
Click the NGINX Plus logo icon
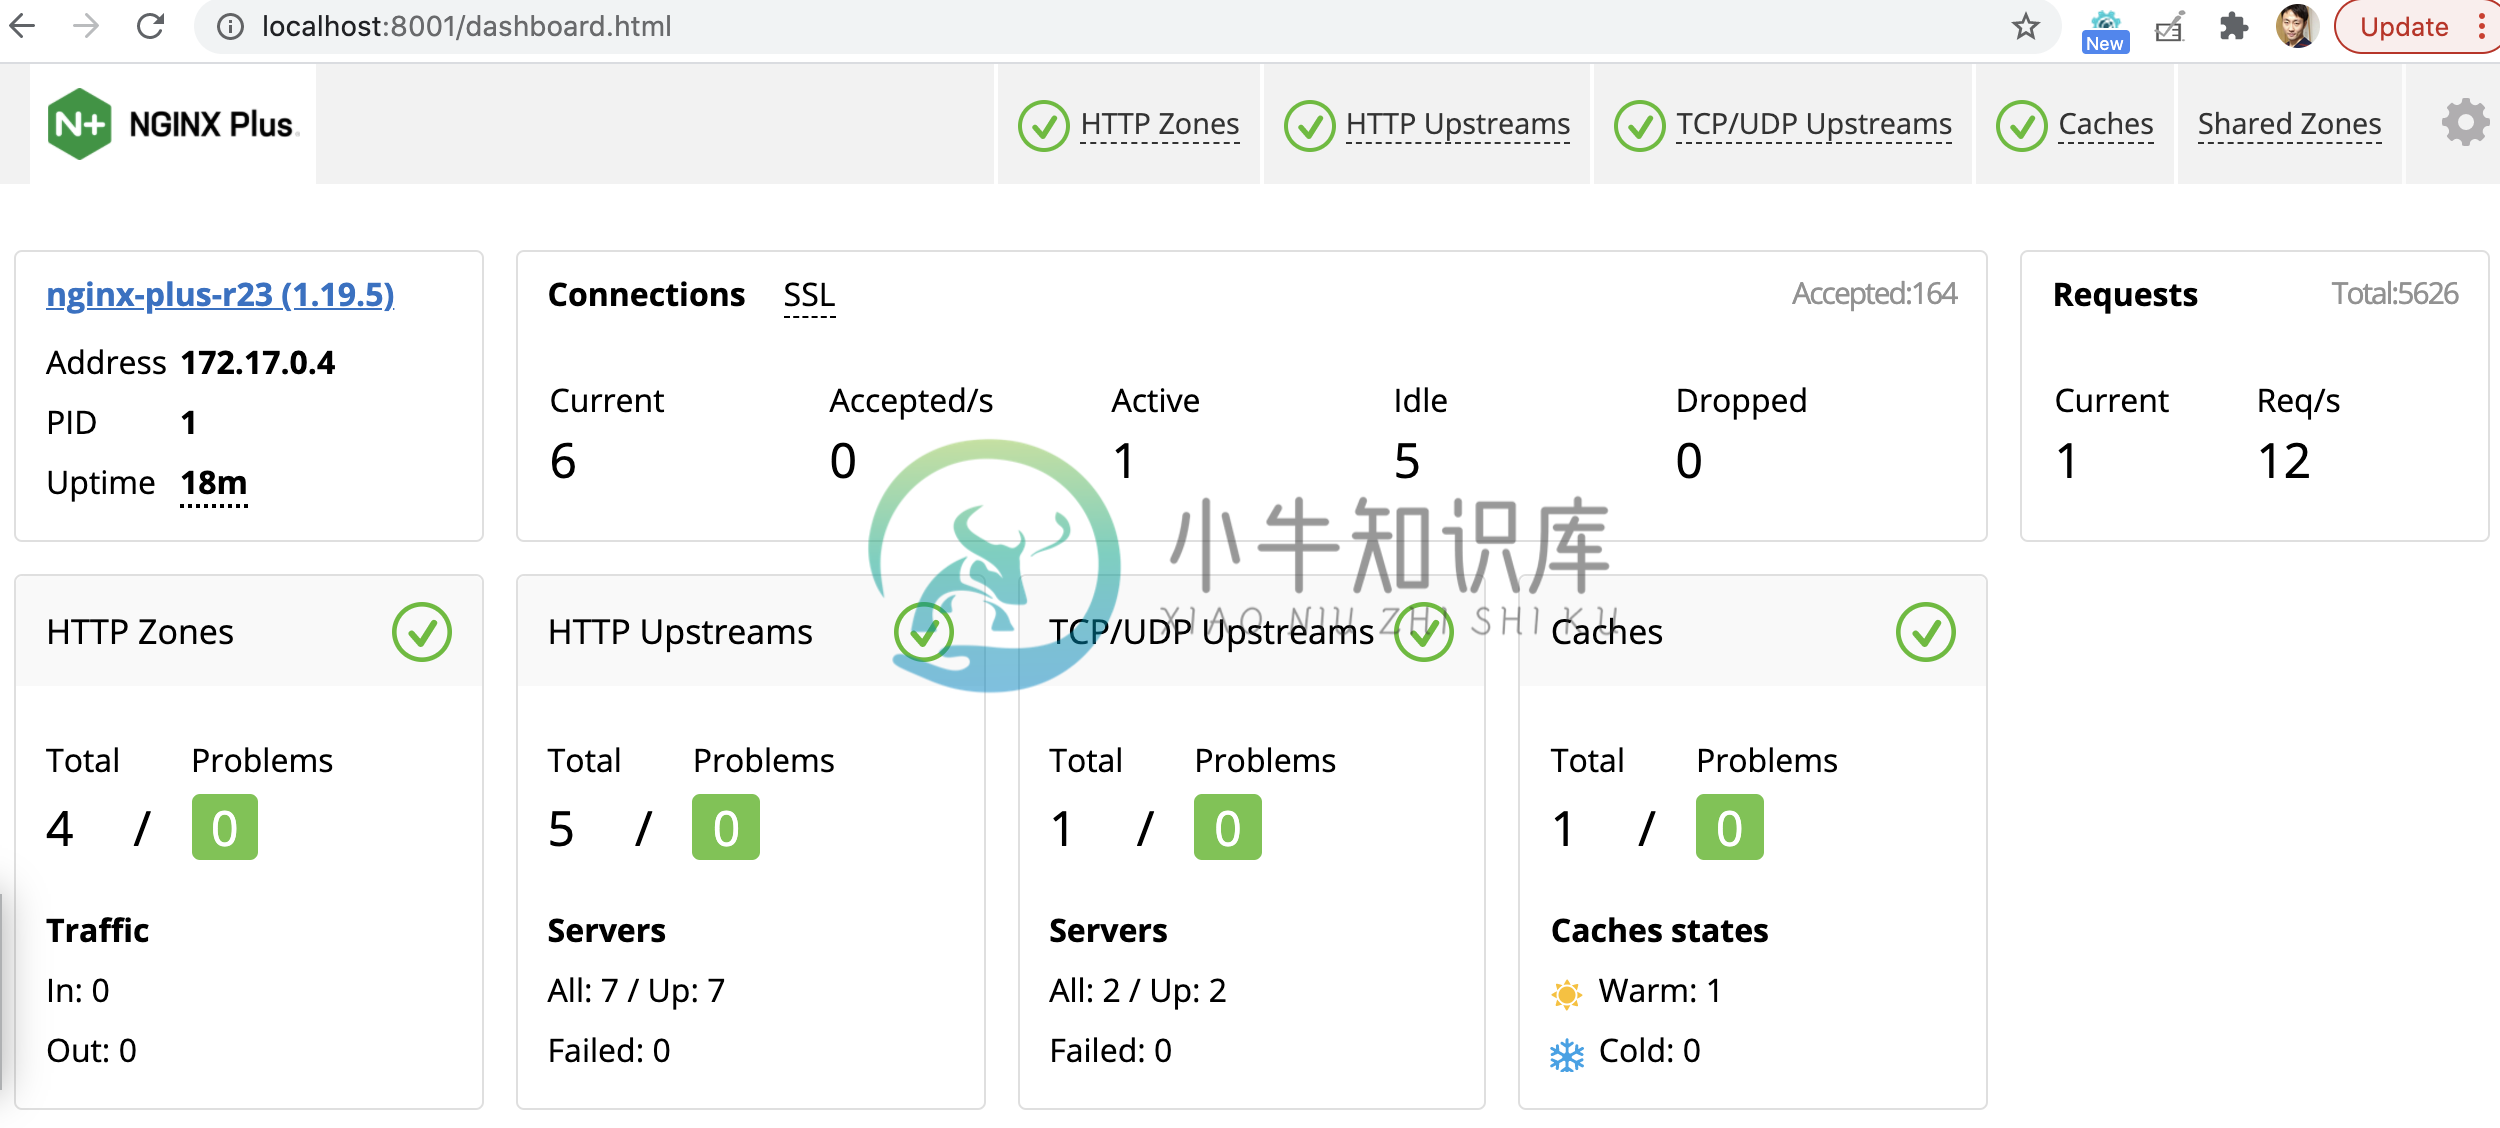click(79, 124)
